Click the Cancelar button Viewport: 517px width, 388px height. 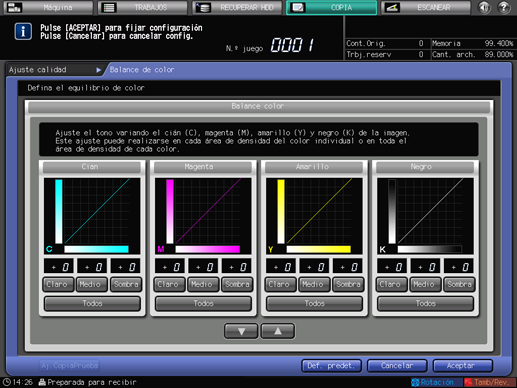tap(397, 366)
